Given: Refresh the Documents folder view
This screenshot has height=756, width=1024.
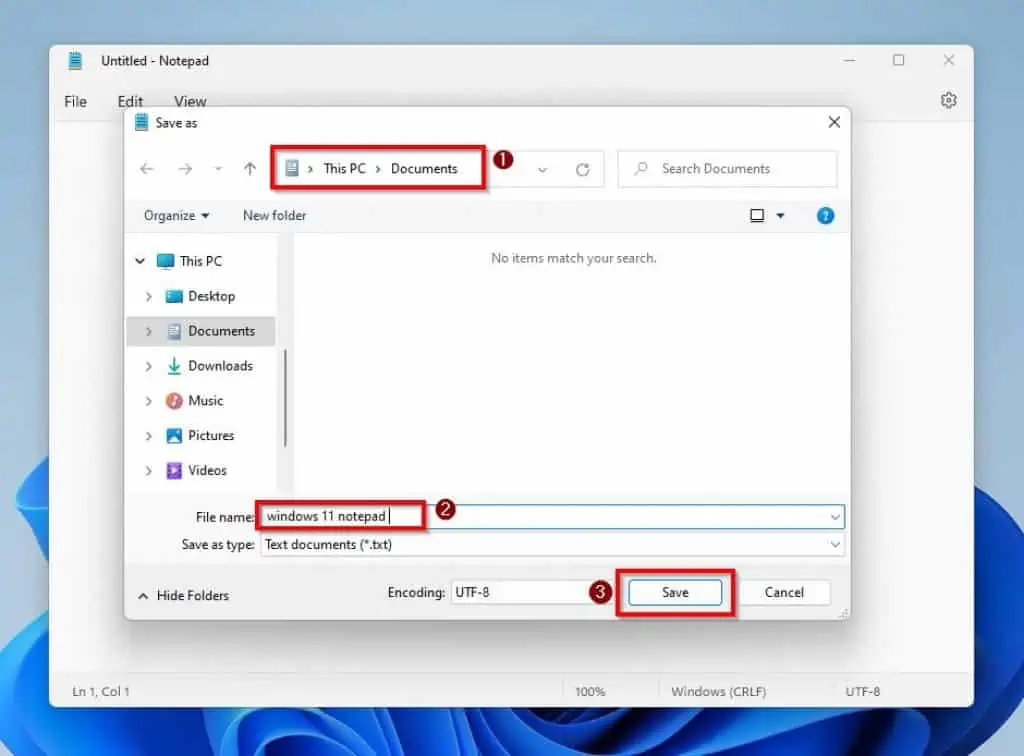Looking at the screenshot, I should (x=583, y=170).
